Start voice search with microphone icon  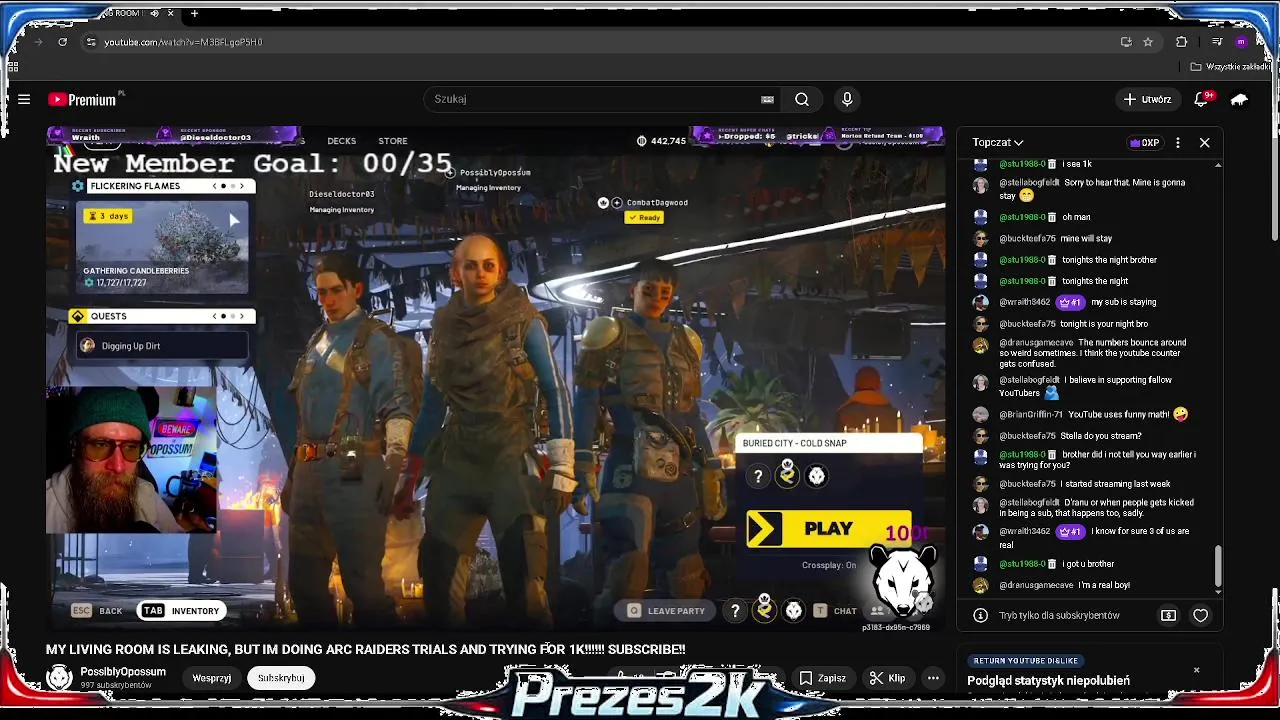pyautogui.click(x=847, y=99)
